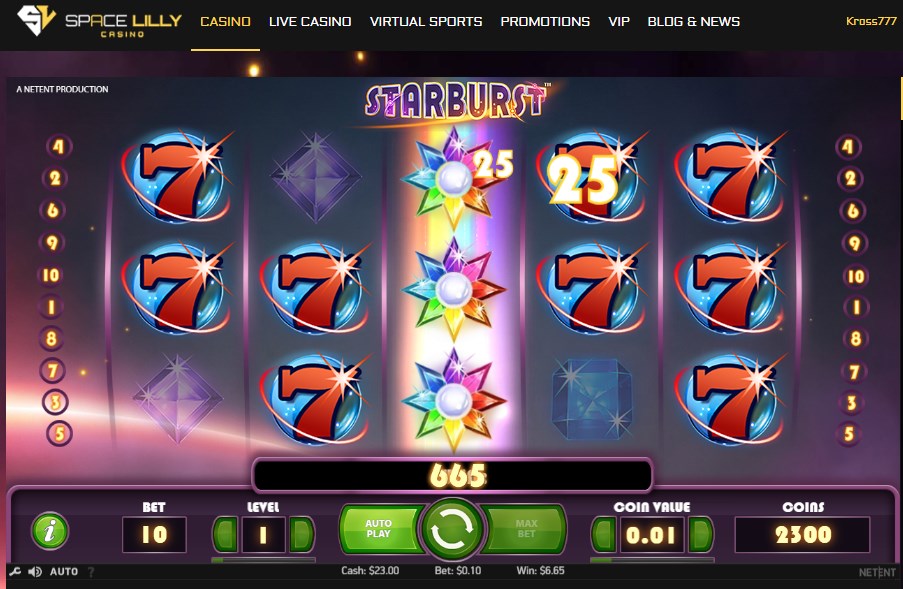Screen dimensions: 903x589
Task: Start Auto Play button
Action: coord(380,529)
